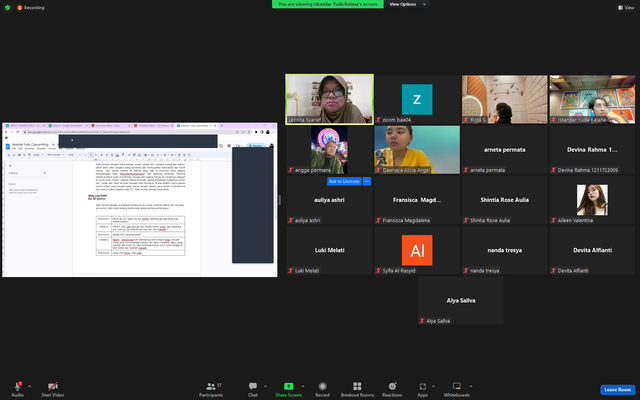Expand the Apps options caret
The height and width of the screenshot is (400, 640).
(x=433, y=386)
